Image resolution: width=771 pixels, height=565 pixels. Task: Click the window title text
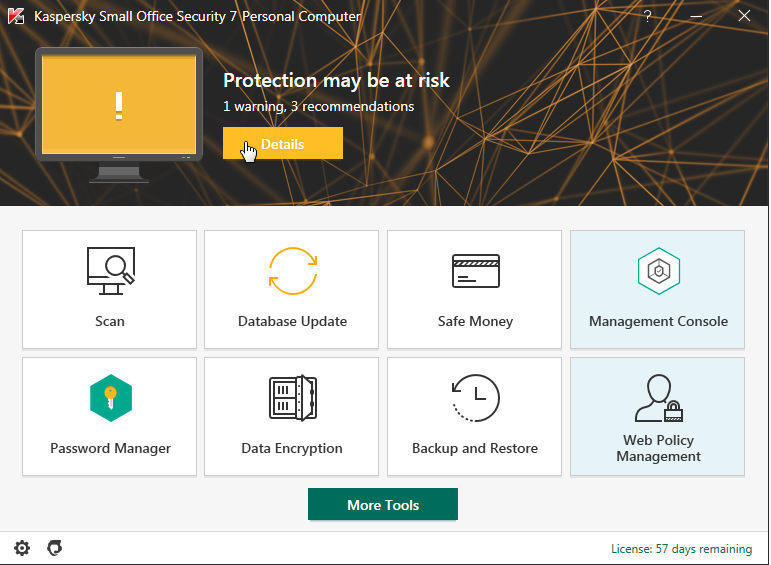[x=197, y=16]
